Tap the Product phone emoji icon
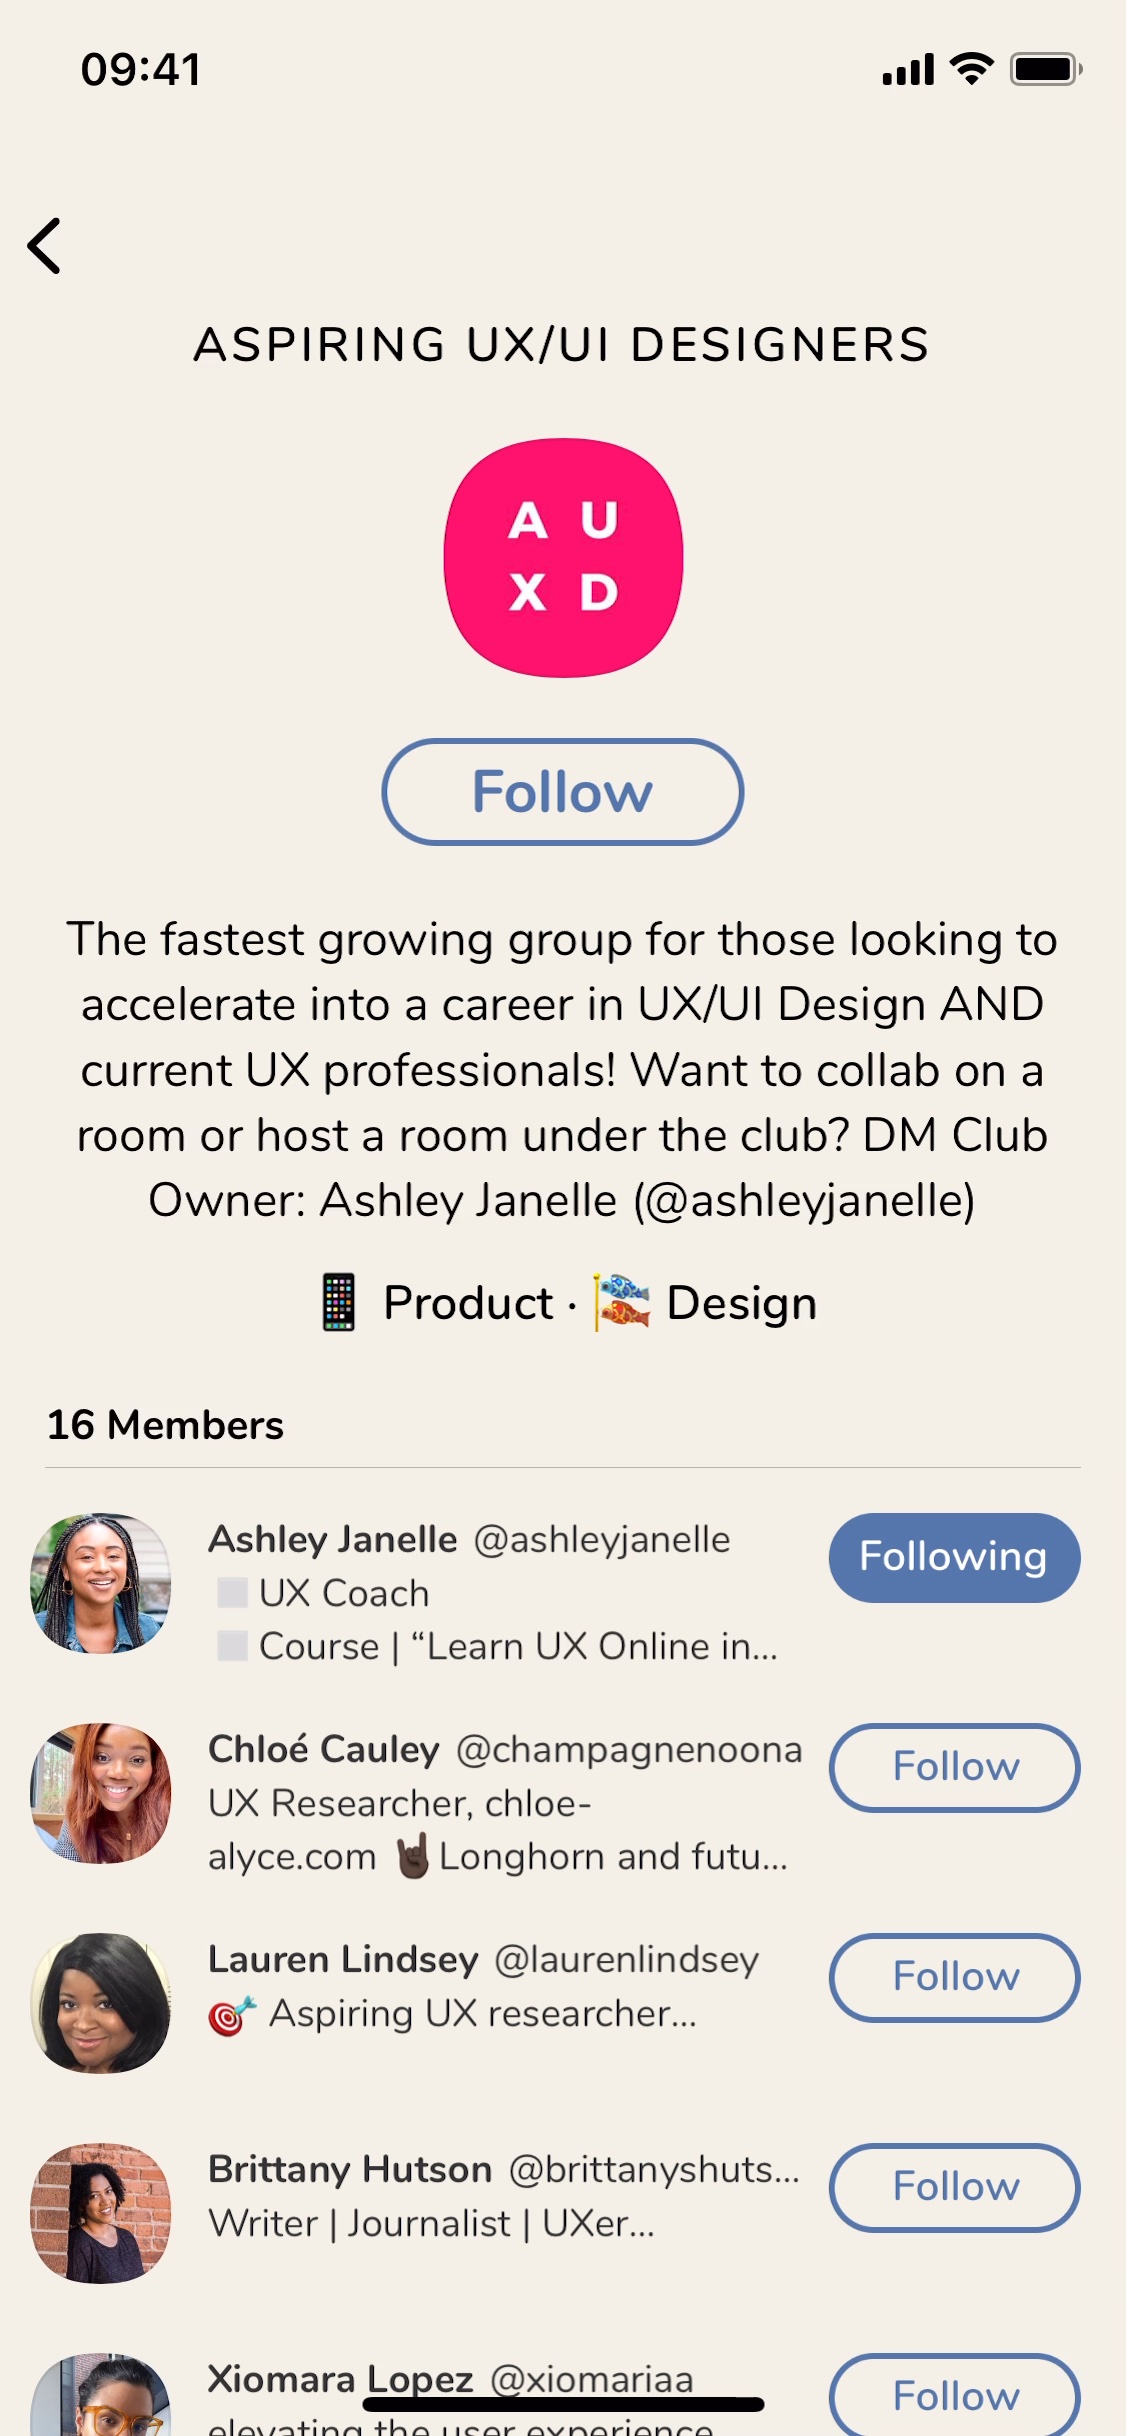 pos(339,1302)
